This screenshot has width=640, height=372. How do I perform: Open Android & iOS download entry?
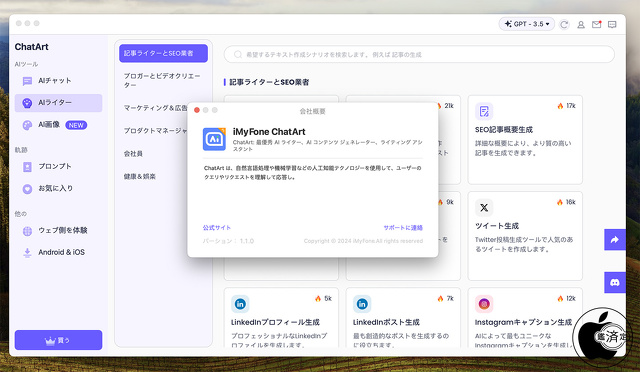pos(58,252)
